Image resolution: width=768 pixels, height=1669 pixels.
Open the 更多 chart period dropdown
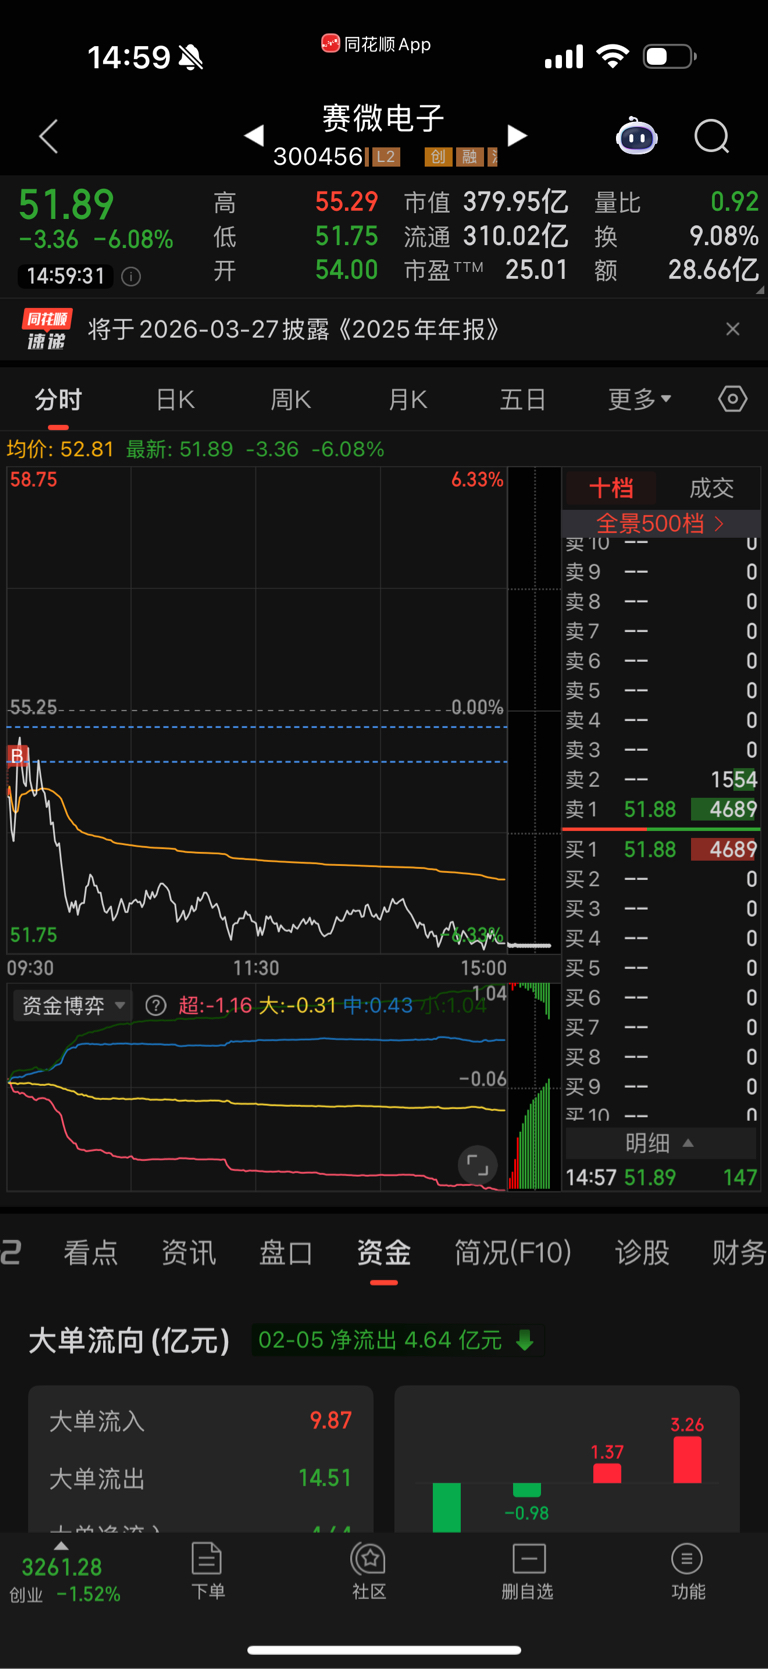tap(640, 400)
